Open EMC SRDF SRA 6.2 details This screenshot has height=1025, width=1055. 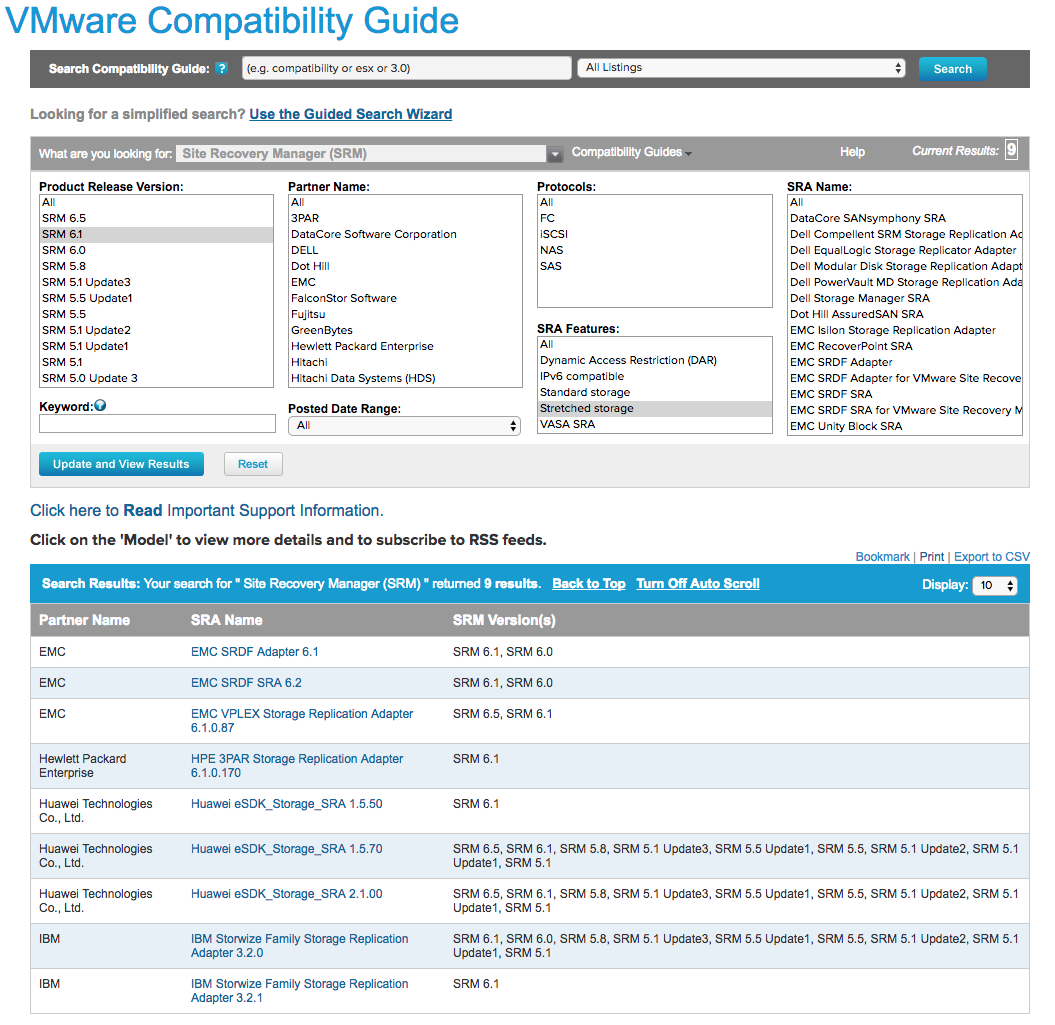pos(246,683)
